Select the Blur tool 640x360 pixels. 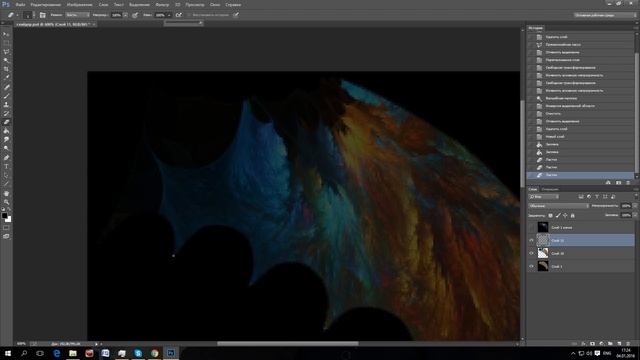point(6,140)
